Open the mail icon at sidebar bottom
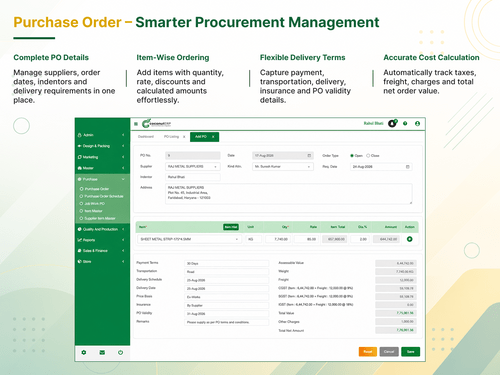 click(x=102, y=352)
